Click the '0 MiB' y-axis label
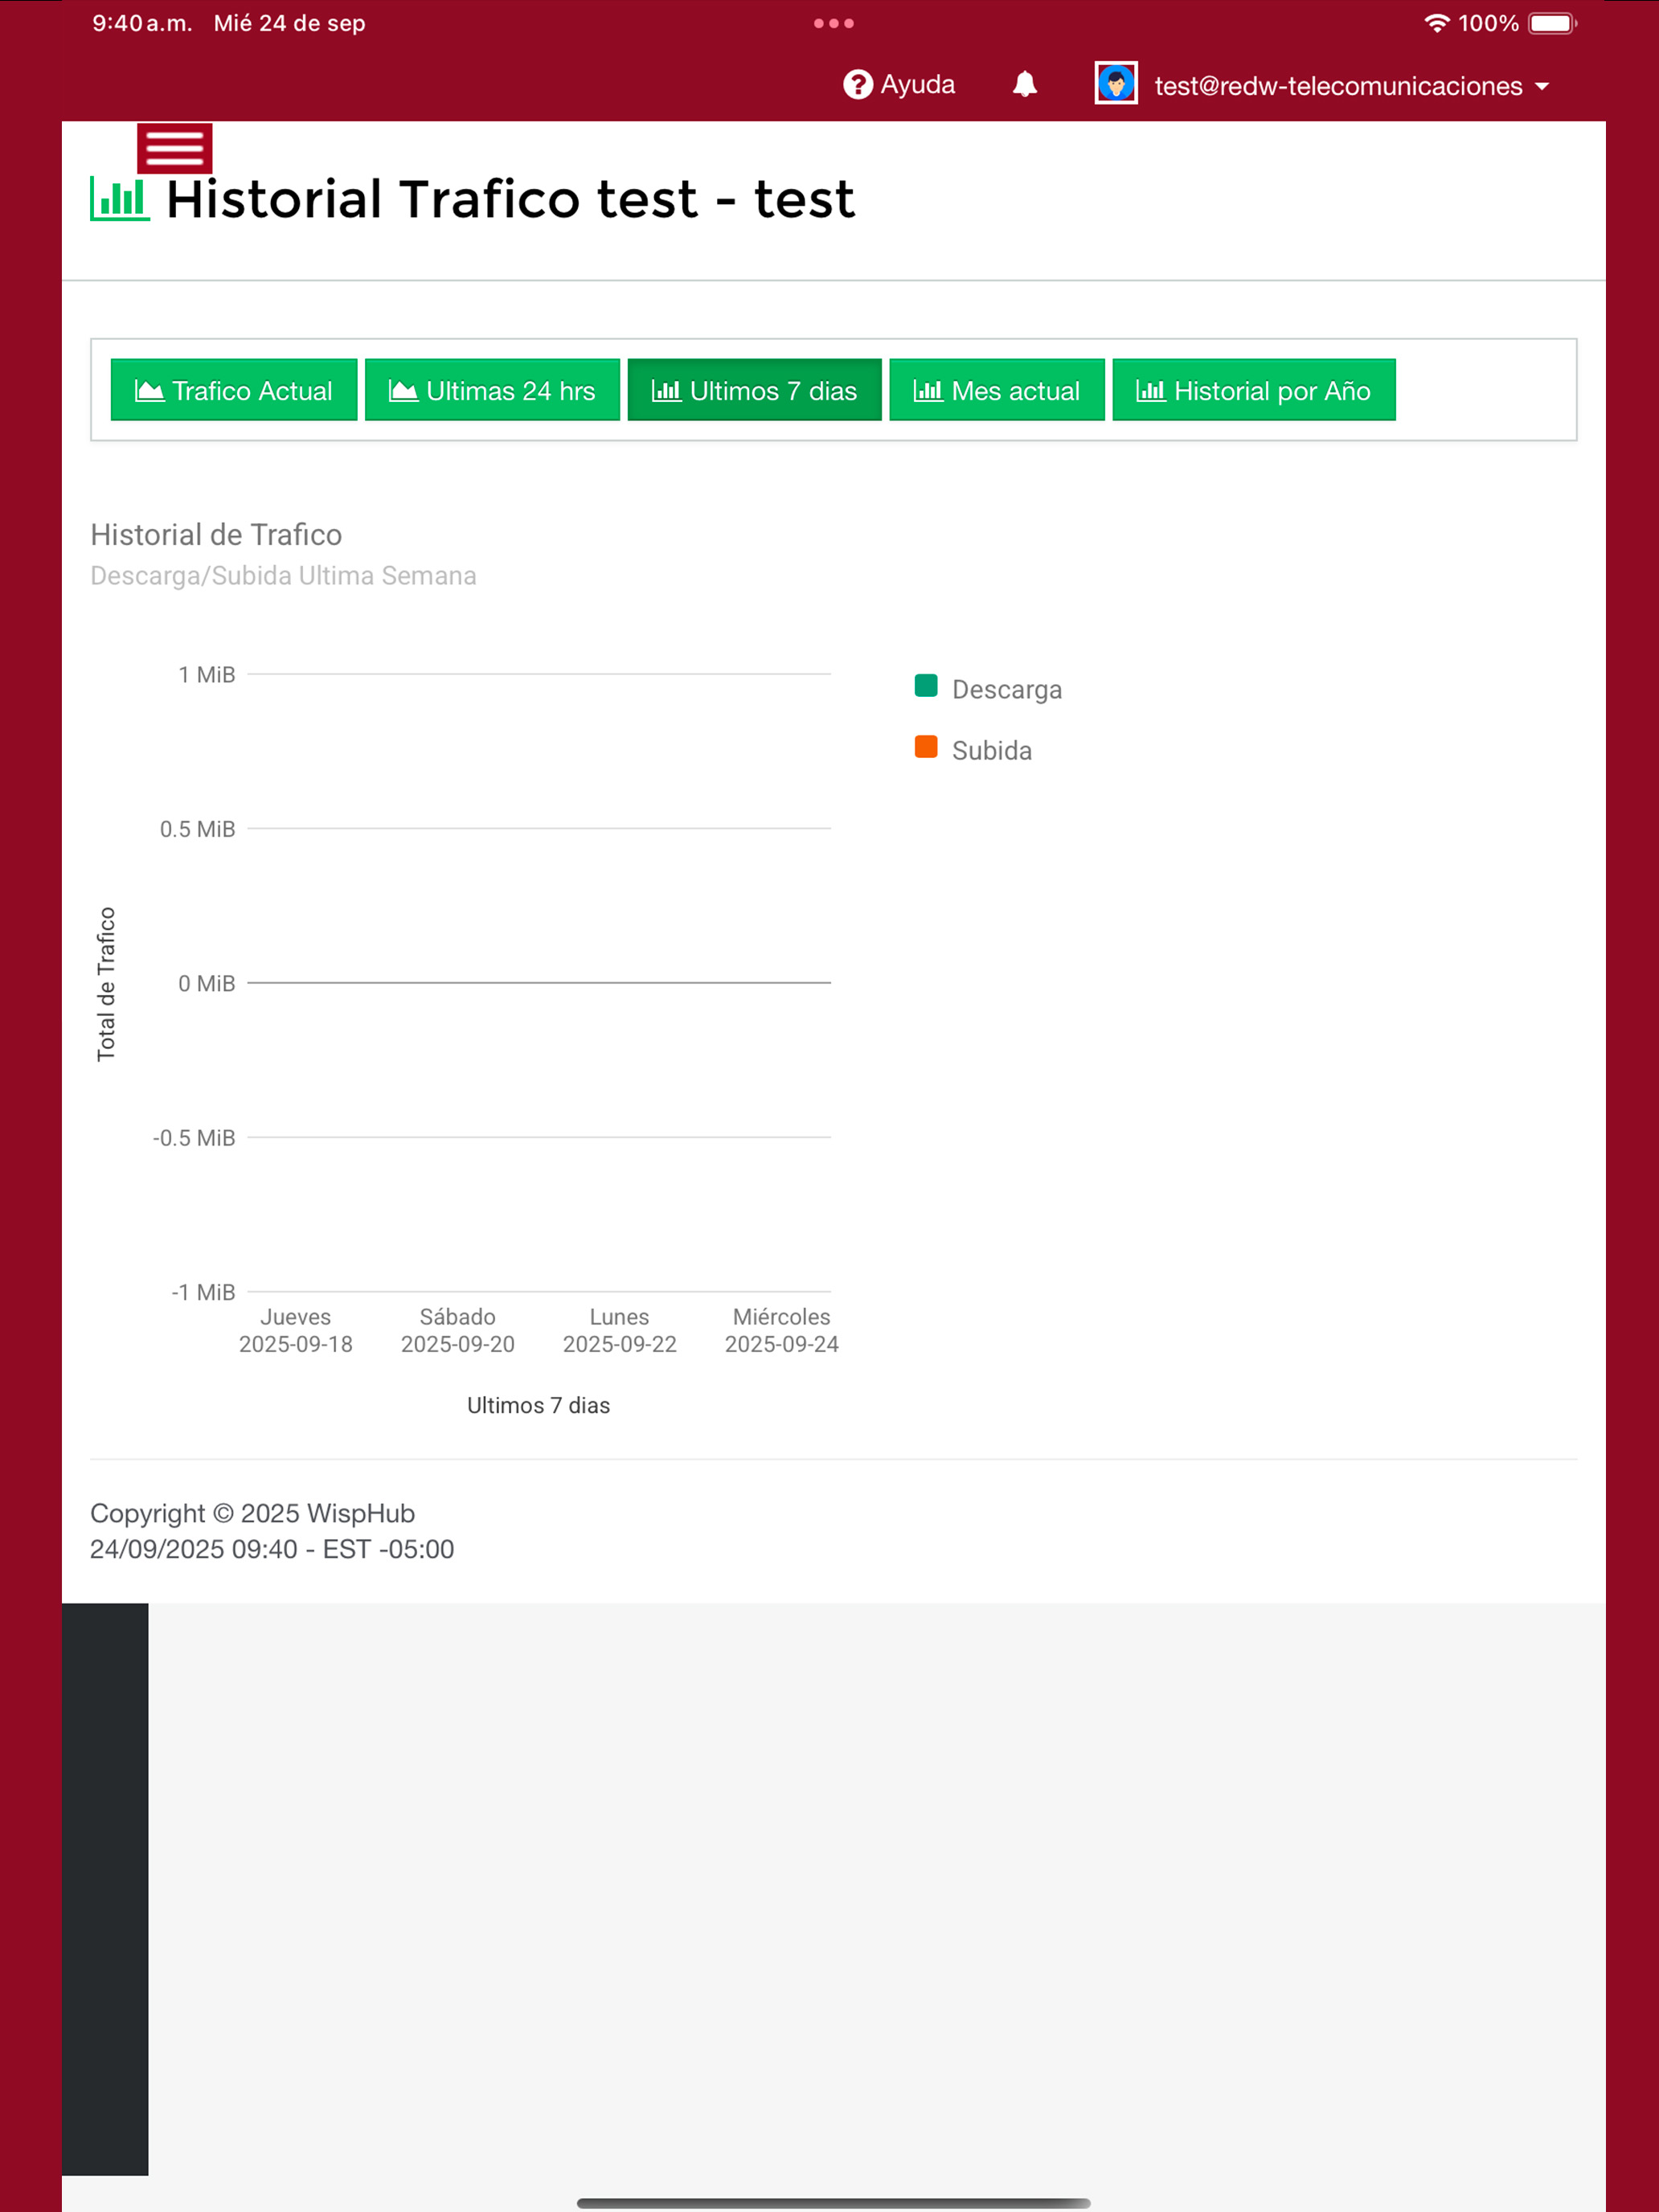This screenshot has width=1659, height=2212. (x=207, y=984)
